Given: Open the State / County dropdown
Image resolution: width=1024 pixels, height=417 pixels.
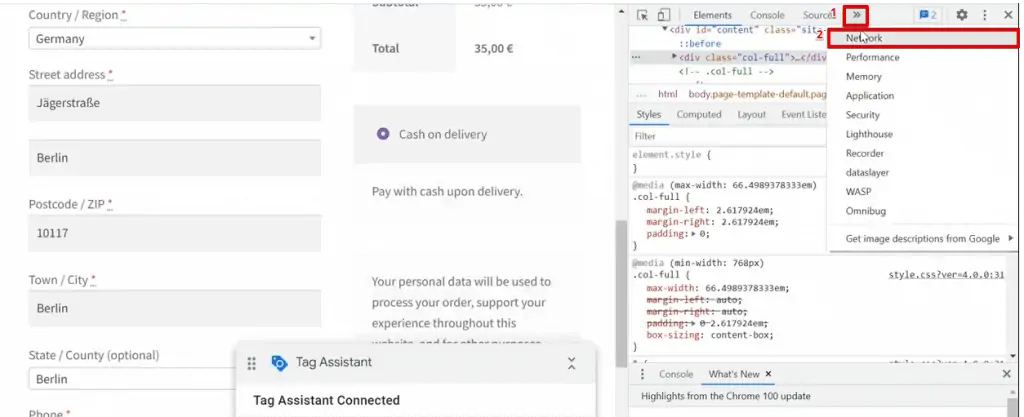Looking at the screenshot, I should (174, 379).
